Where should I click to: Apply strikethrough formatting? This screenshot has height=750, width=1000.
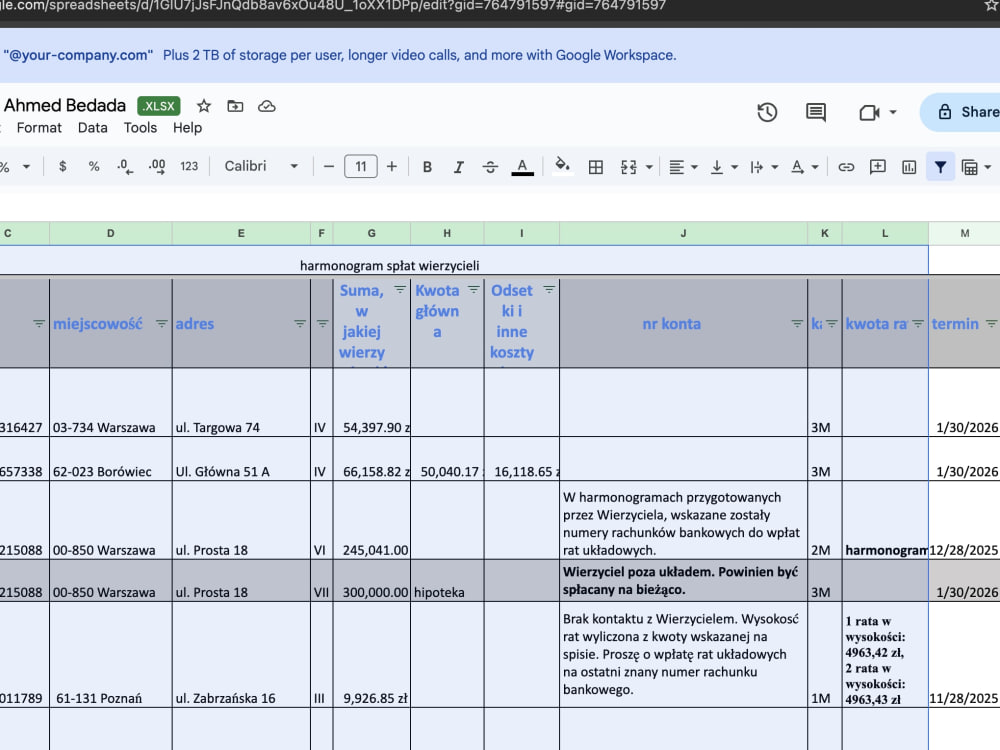pyautogui.click(x=490, y=167)
